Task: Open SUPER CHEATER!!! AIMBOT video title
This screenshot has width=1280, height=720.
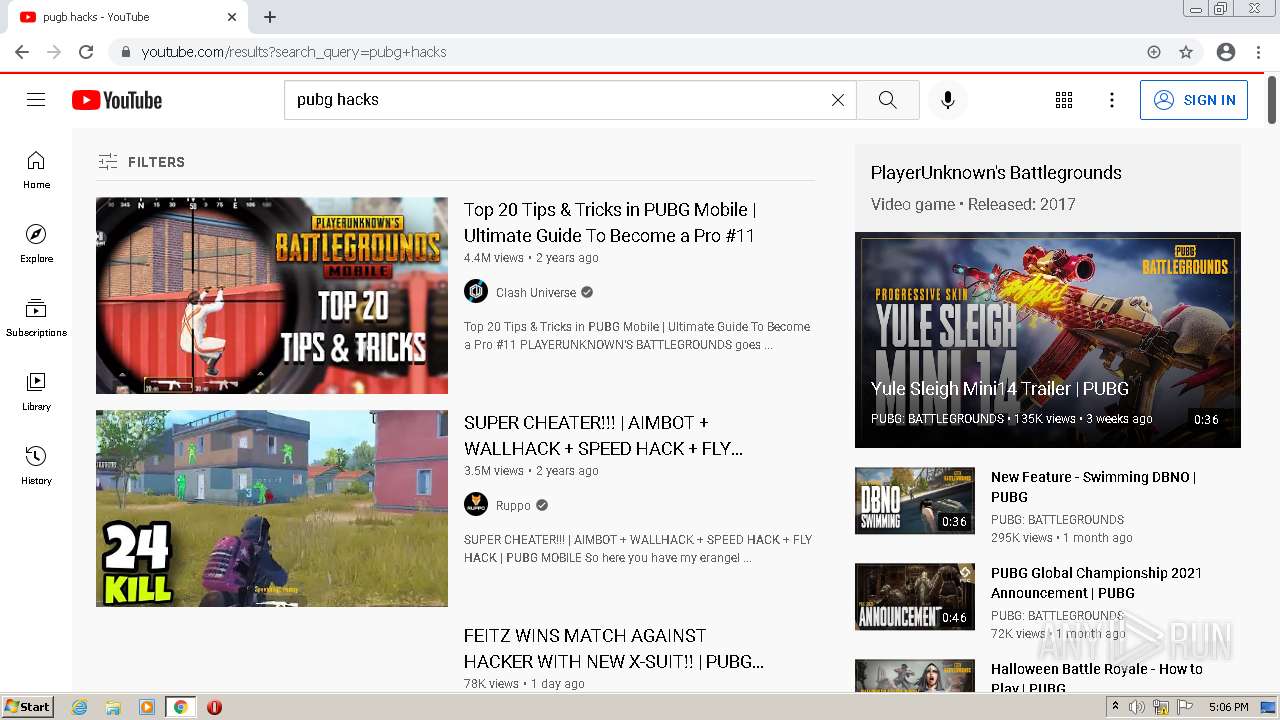Action: click(x=603, y=435)
